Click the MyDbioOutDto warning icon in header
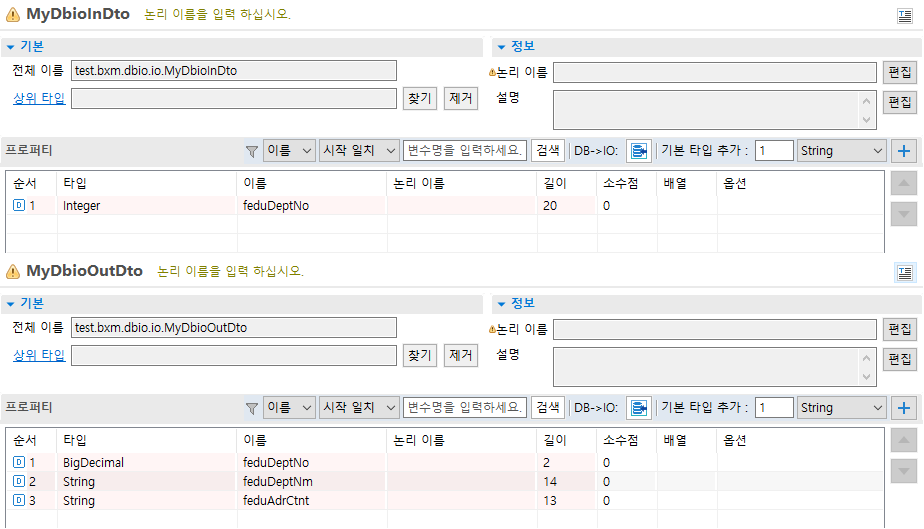The height and width of the screenshot is (529, 924). point(12,272)
